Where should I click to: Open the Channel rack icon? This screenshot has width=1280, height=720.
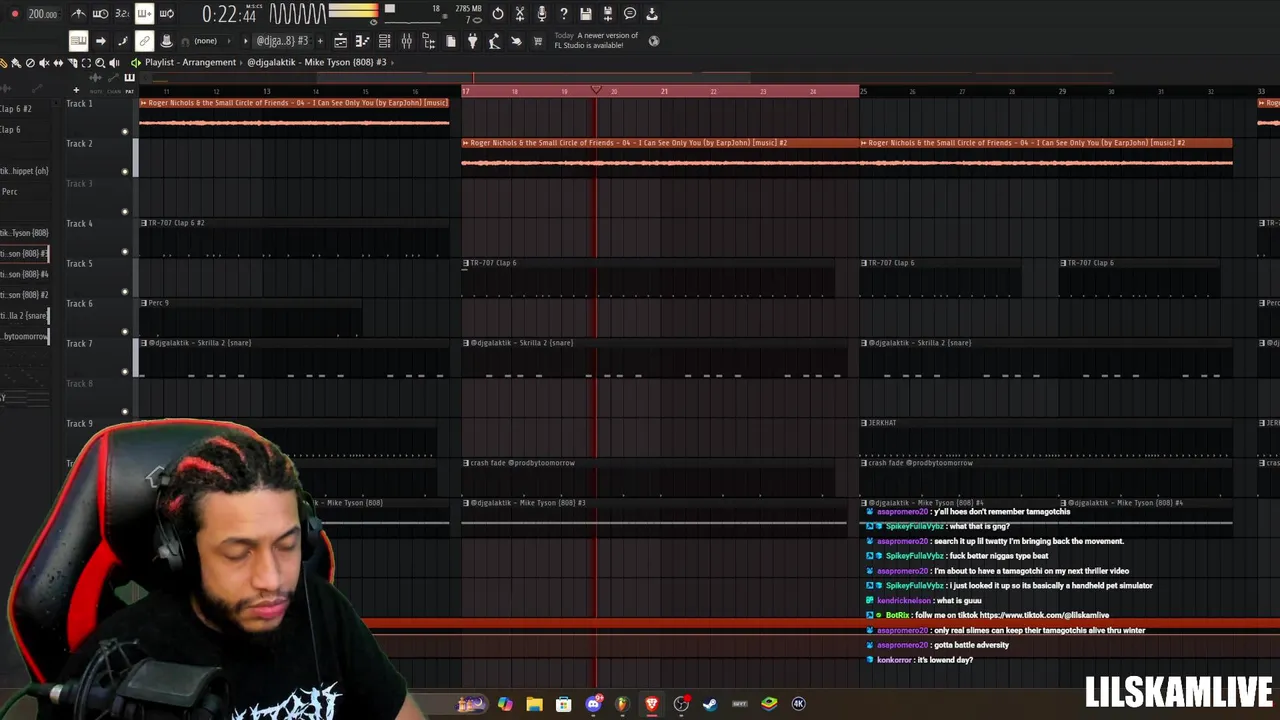coord(384,41)
